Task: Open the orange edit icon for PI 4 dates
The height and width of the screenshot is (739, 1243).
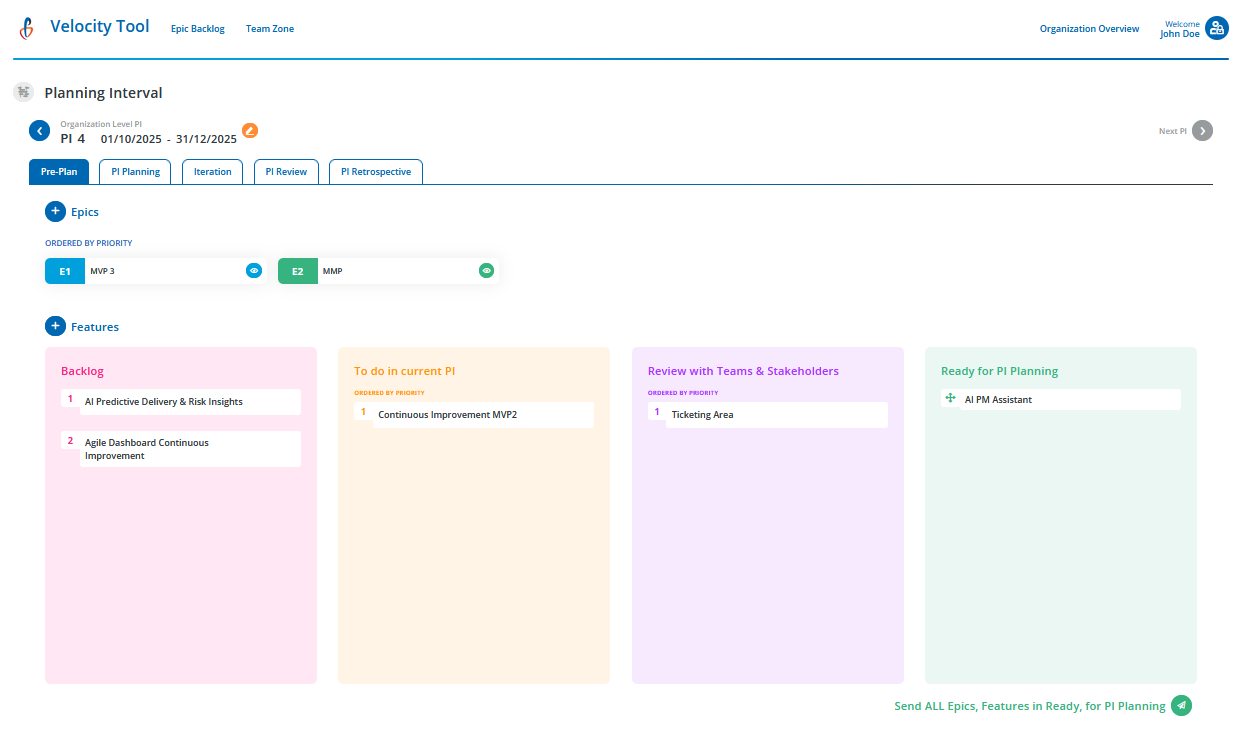Action: pyautogui.click(x=249, y=130)
